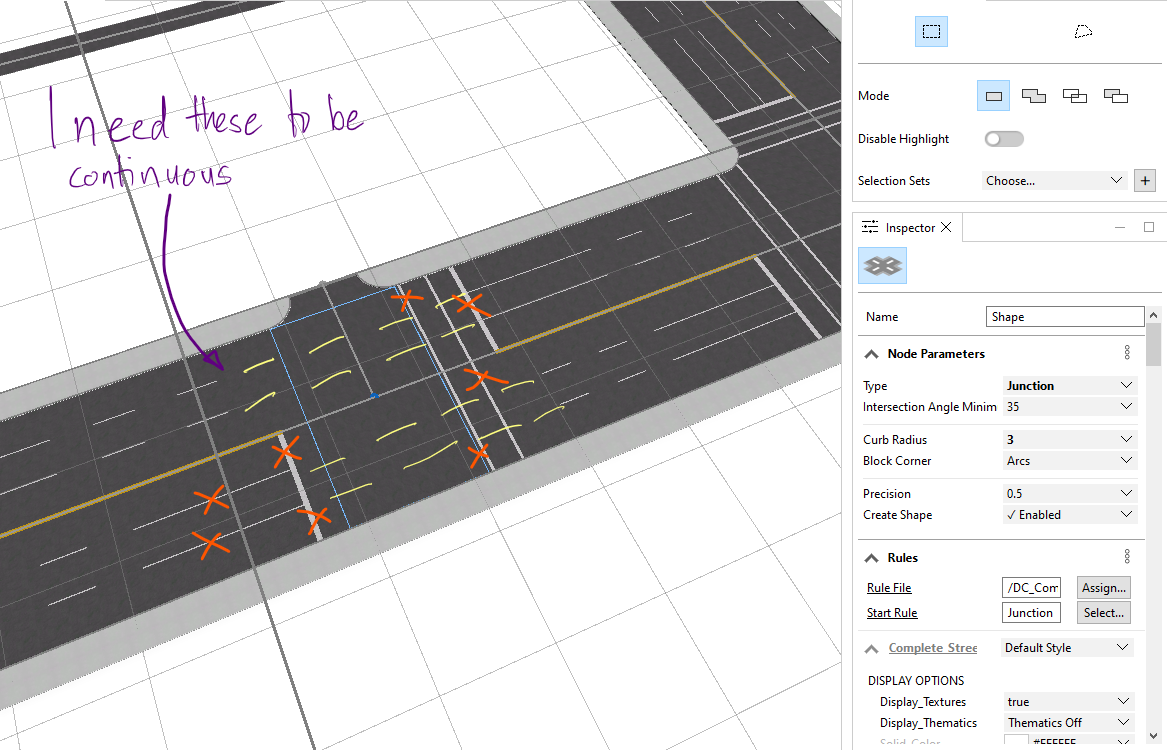1167x750 pixels.
Task: Click the Inspector panel settings icon
Action: 1127,352
